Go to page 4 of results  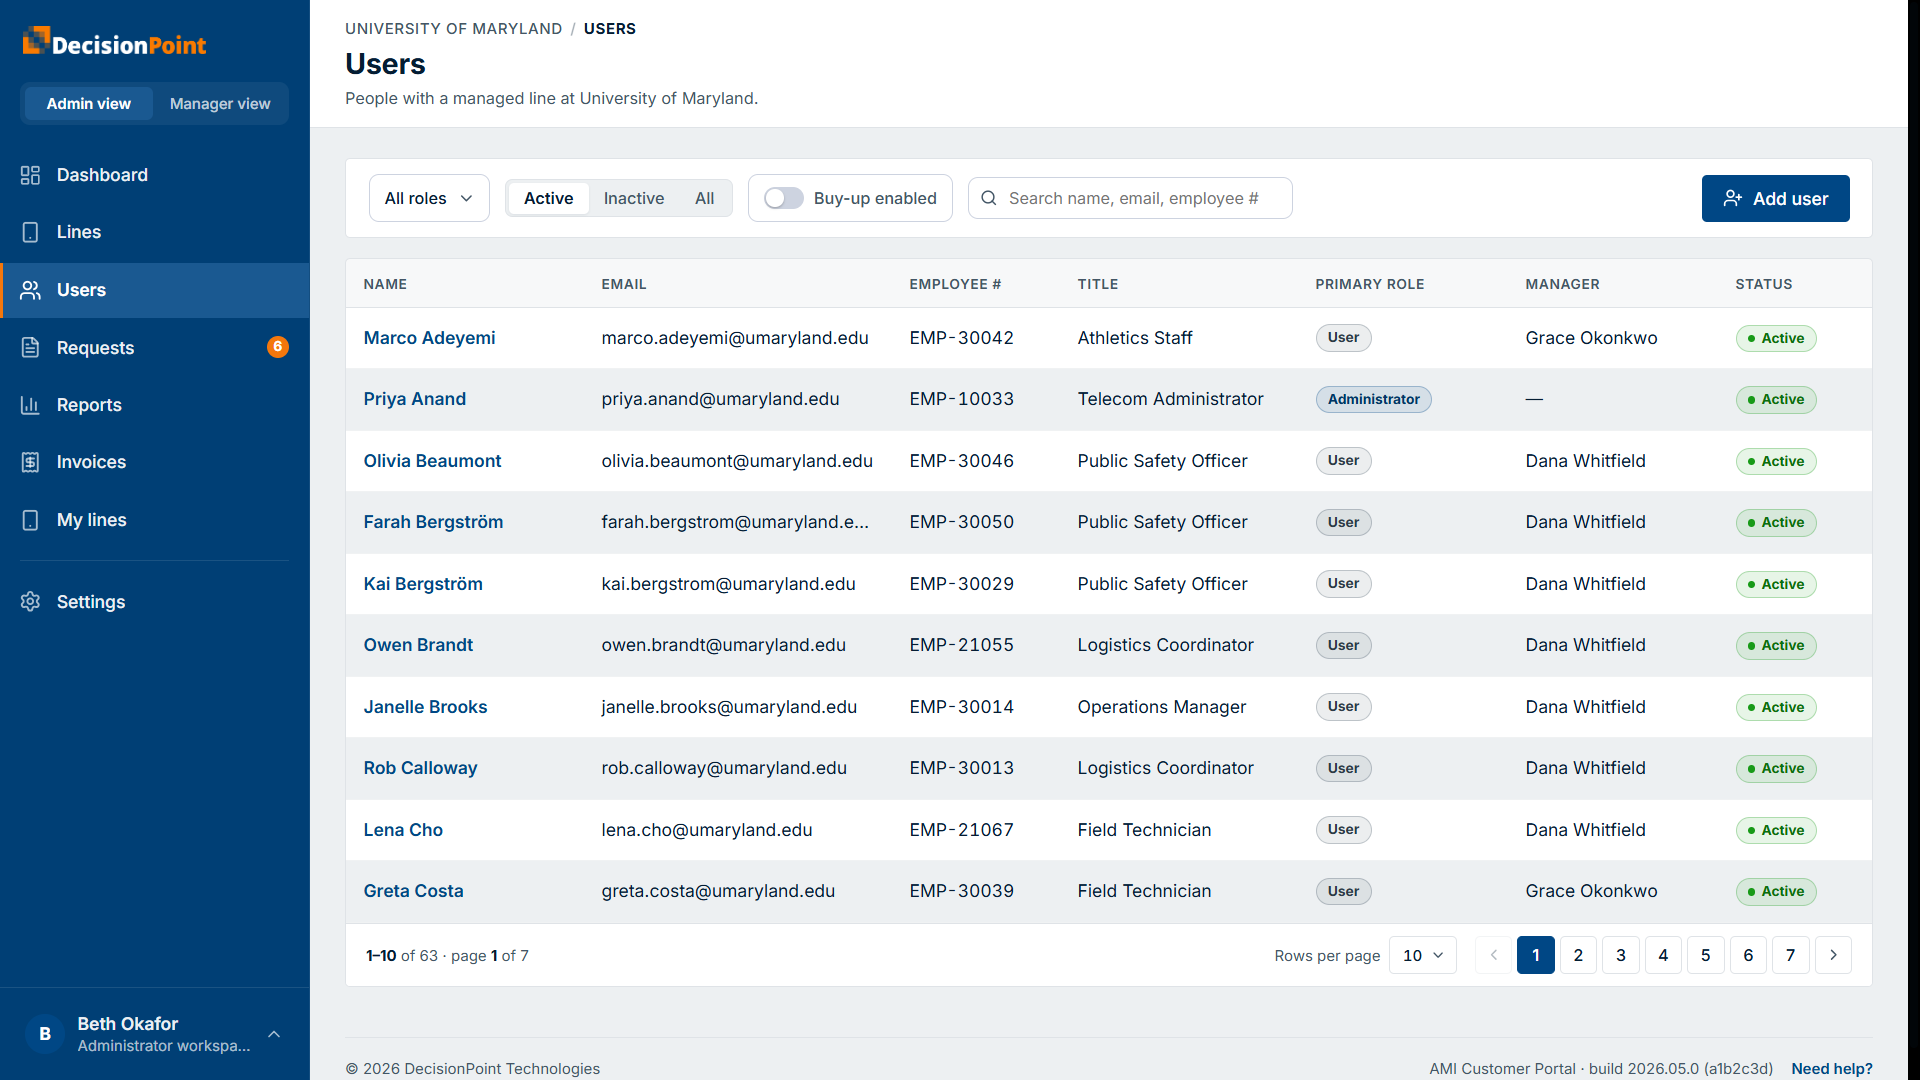tap(1663, 955)
